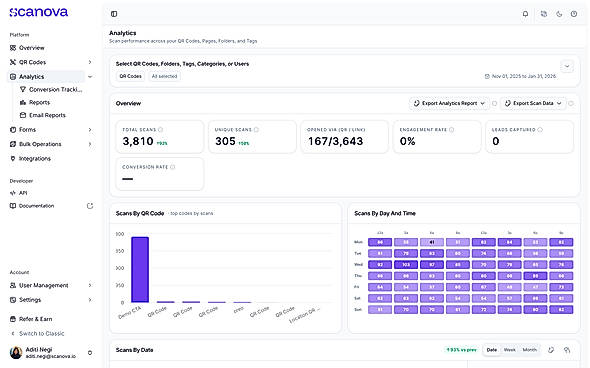Open Overview in the sidebar
Viewport: 590px width, 368px height.
(32, 48)
